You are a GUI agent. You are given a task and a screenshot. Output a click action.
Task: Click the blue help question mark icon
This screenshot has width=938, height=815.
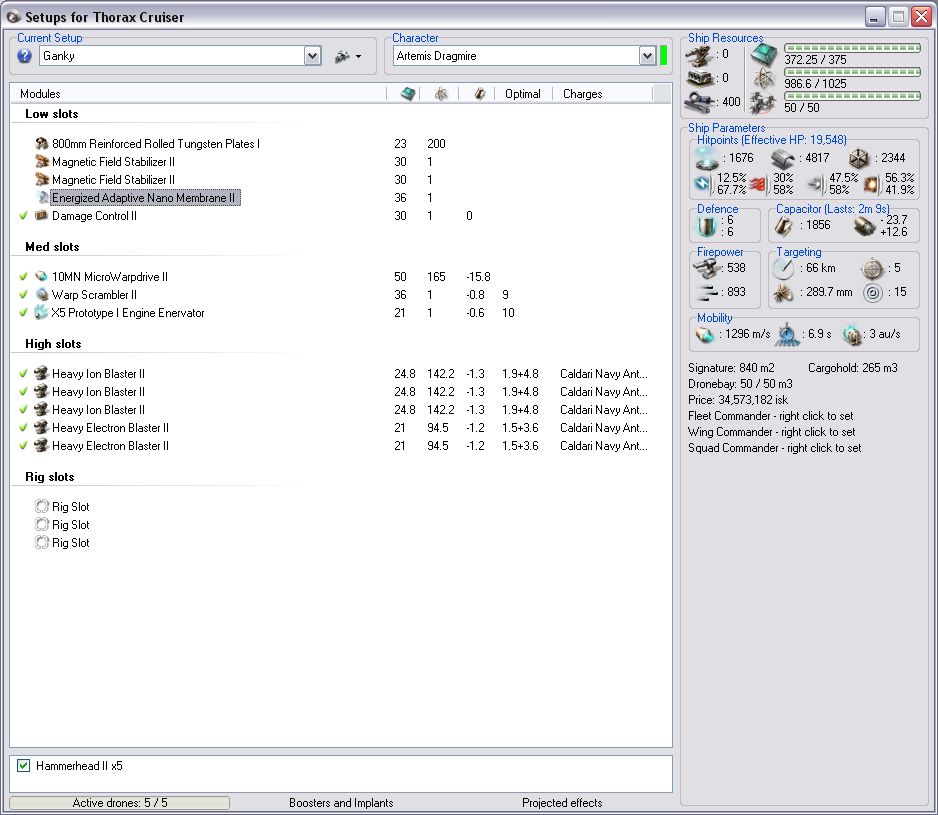25,56
